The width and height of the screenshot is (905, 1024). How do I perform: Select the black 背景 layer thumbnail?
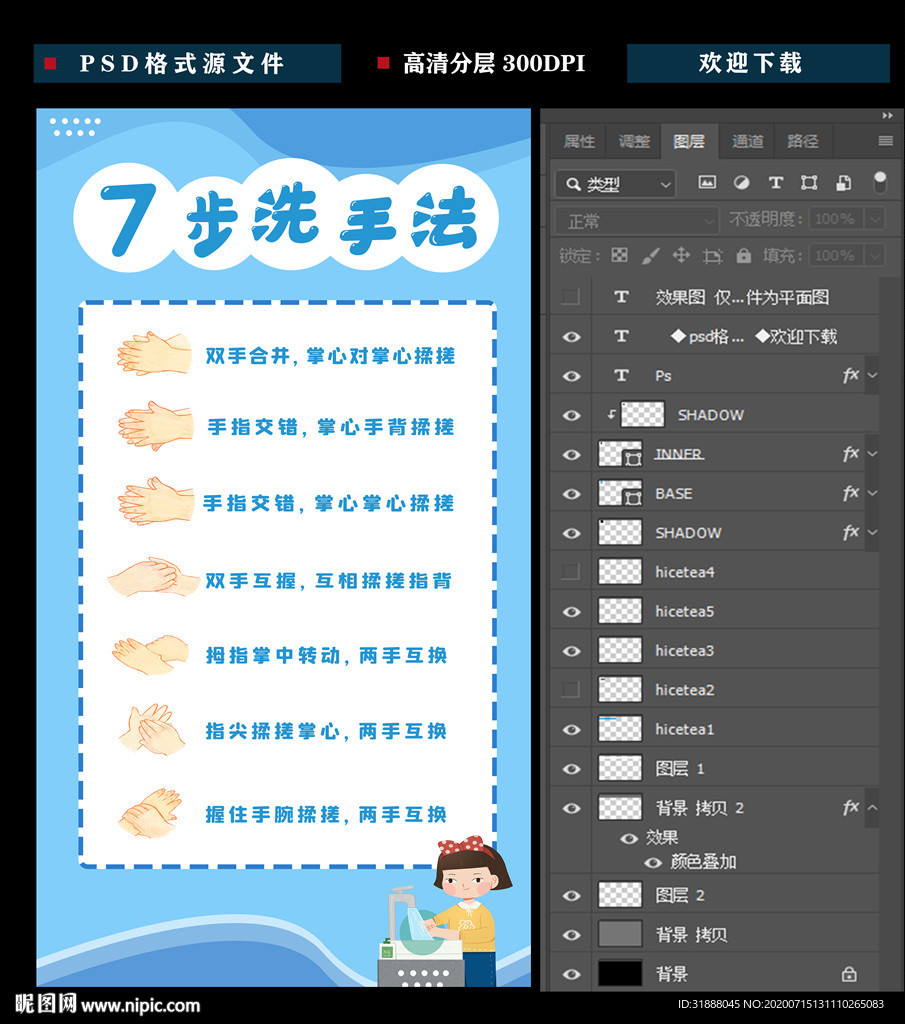(x=620, y=974)
